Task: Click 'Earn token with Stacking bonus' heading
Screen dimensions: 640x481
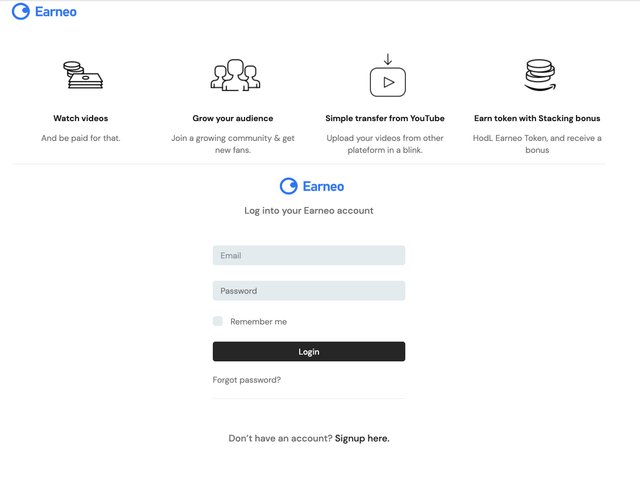Action: [537, 118]
